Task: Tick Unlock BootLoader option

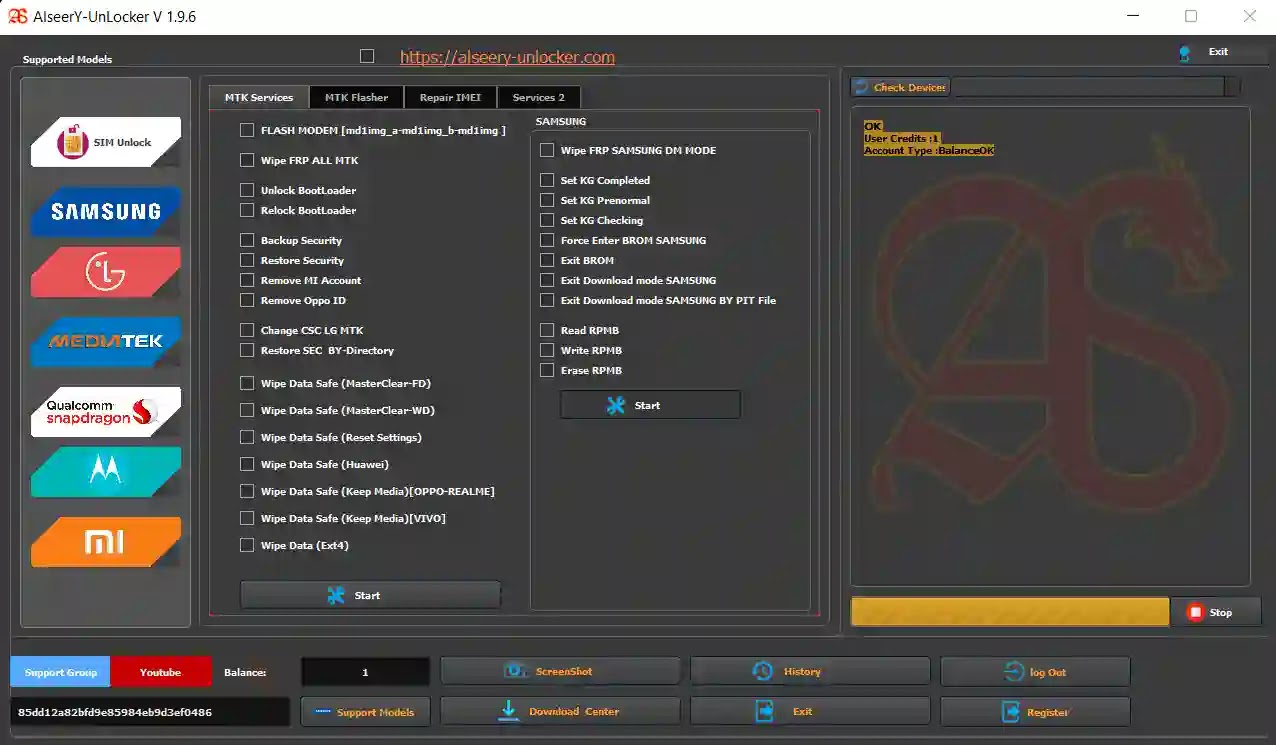Action: pos(247,190)
